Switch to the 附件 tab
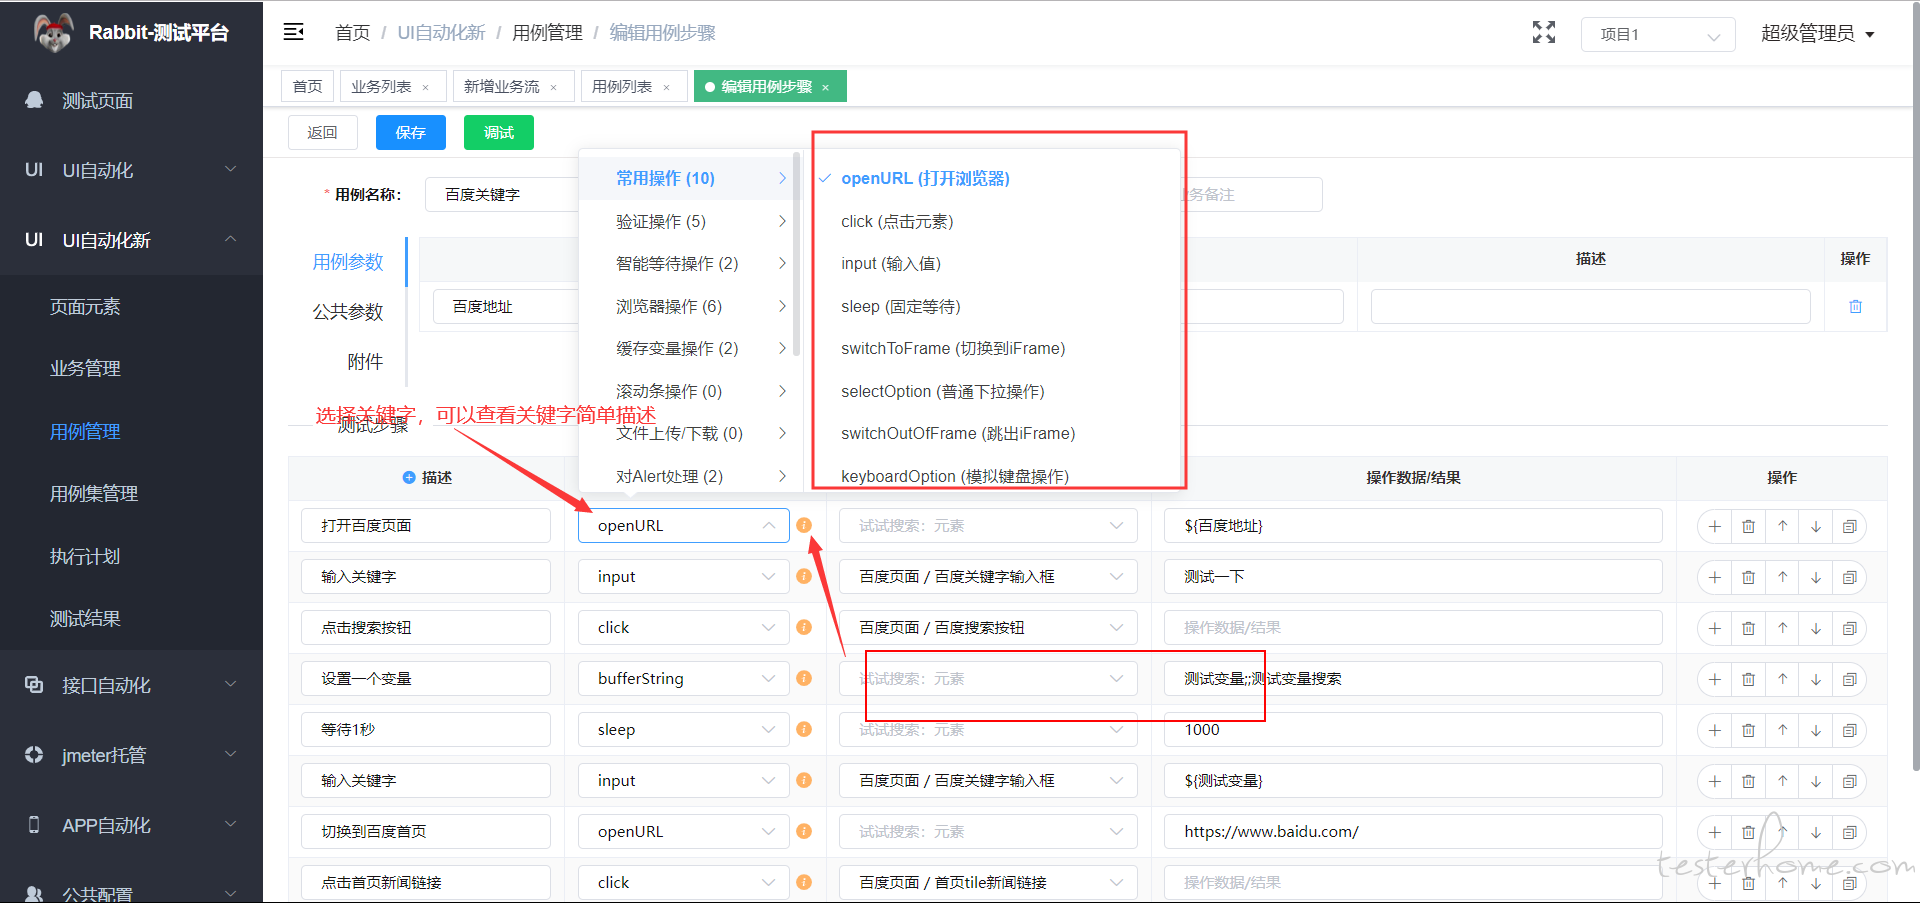 (365, 361)
